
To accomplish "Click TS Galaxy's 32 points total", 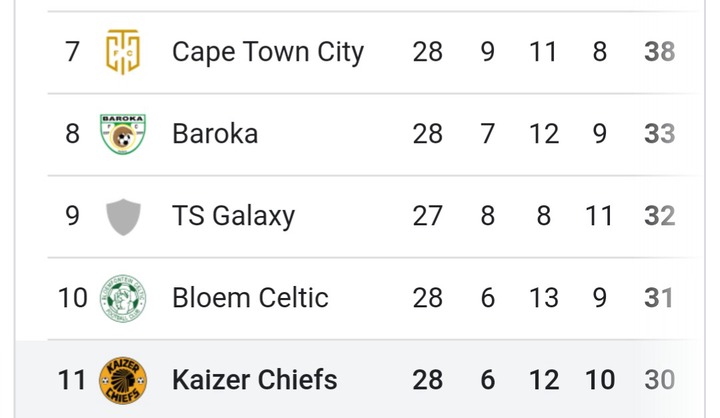I will 659,216.
